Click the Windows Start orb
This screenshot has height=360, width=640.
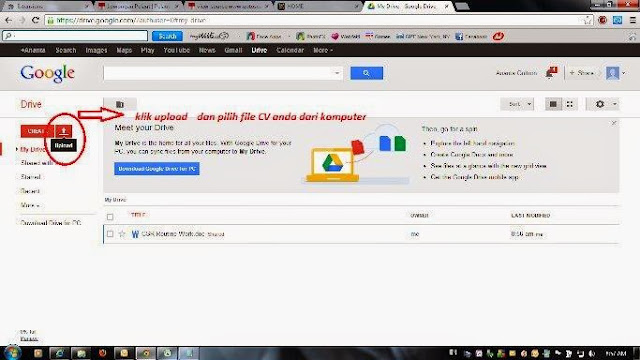[13, 353]
